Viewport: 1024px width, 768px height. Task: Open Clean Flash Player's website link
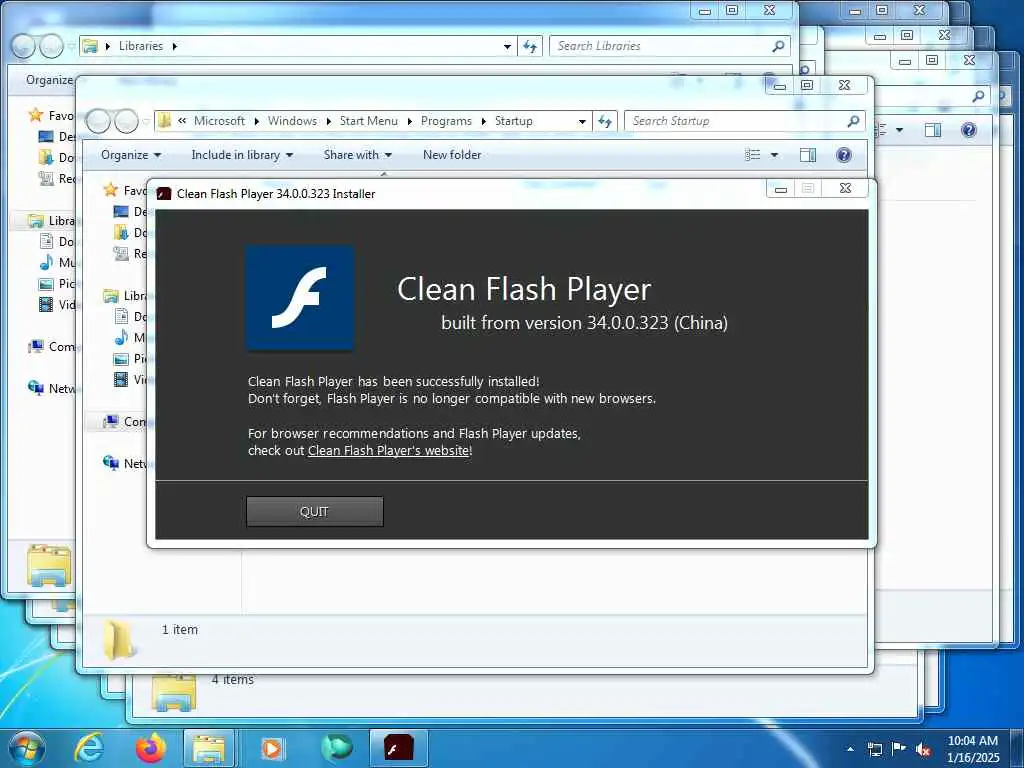[389, 451]
